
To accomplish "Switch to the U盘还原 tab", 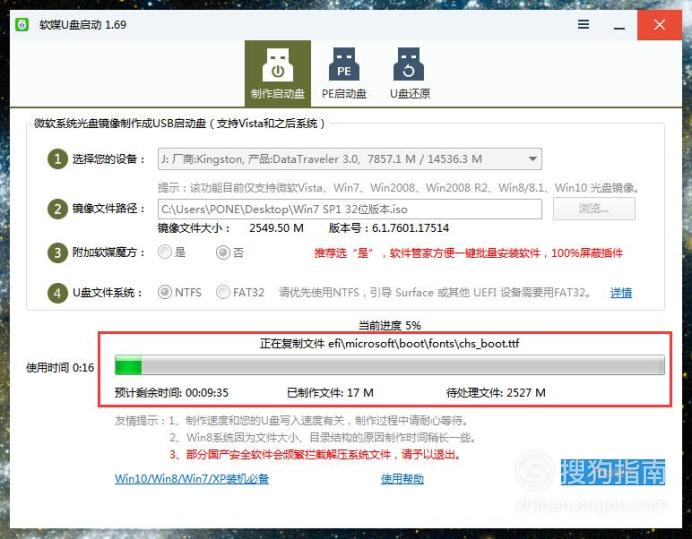I will (x=410, y=73).
